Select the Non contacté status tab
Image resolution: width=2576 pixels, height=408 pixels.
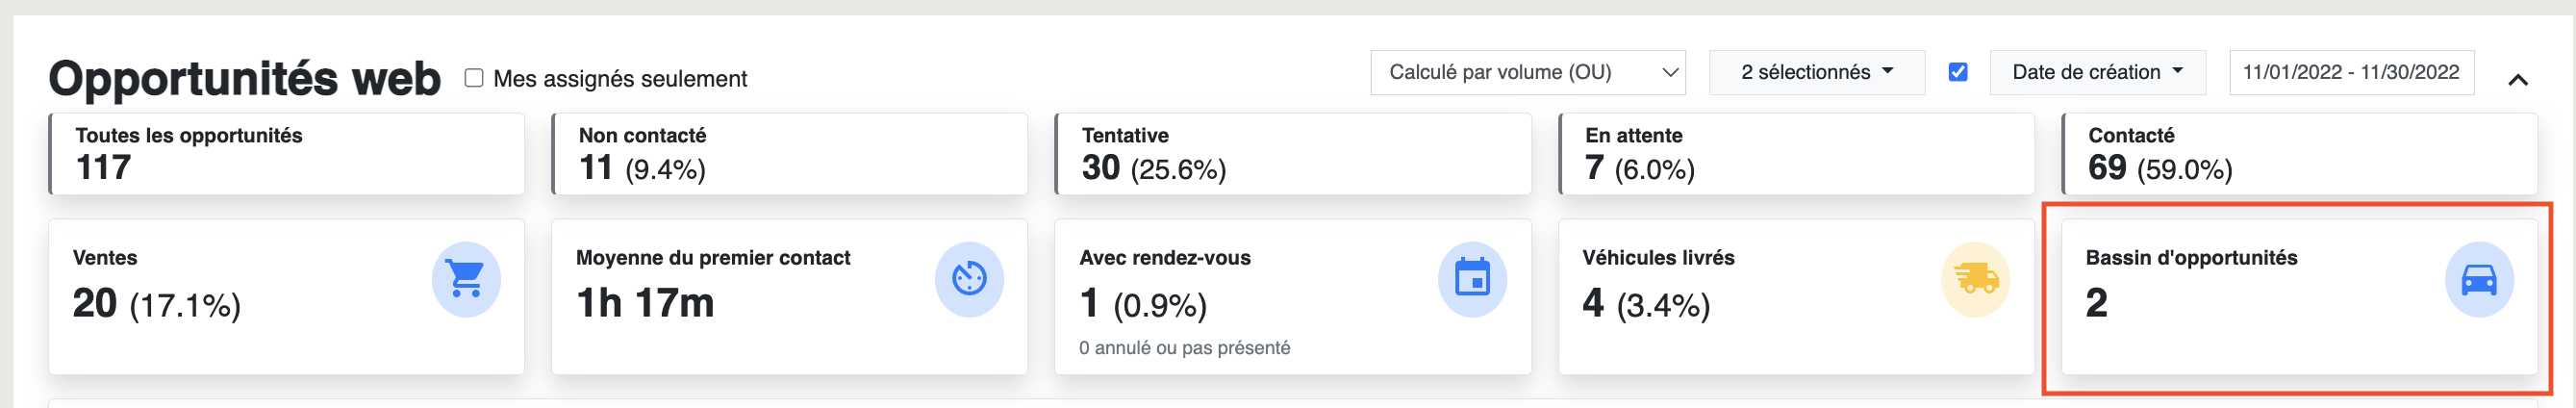coord(790,154)
